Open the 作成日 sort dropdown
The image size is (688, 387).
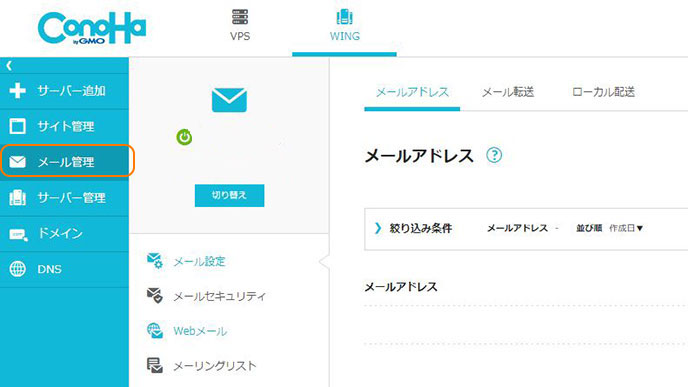point(626,228)
